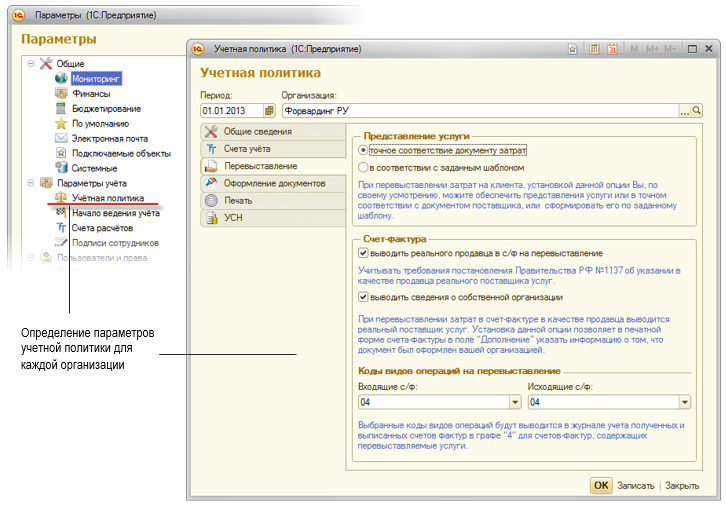Click the Счета расчётов account icon

pos(61,227)
